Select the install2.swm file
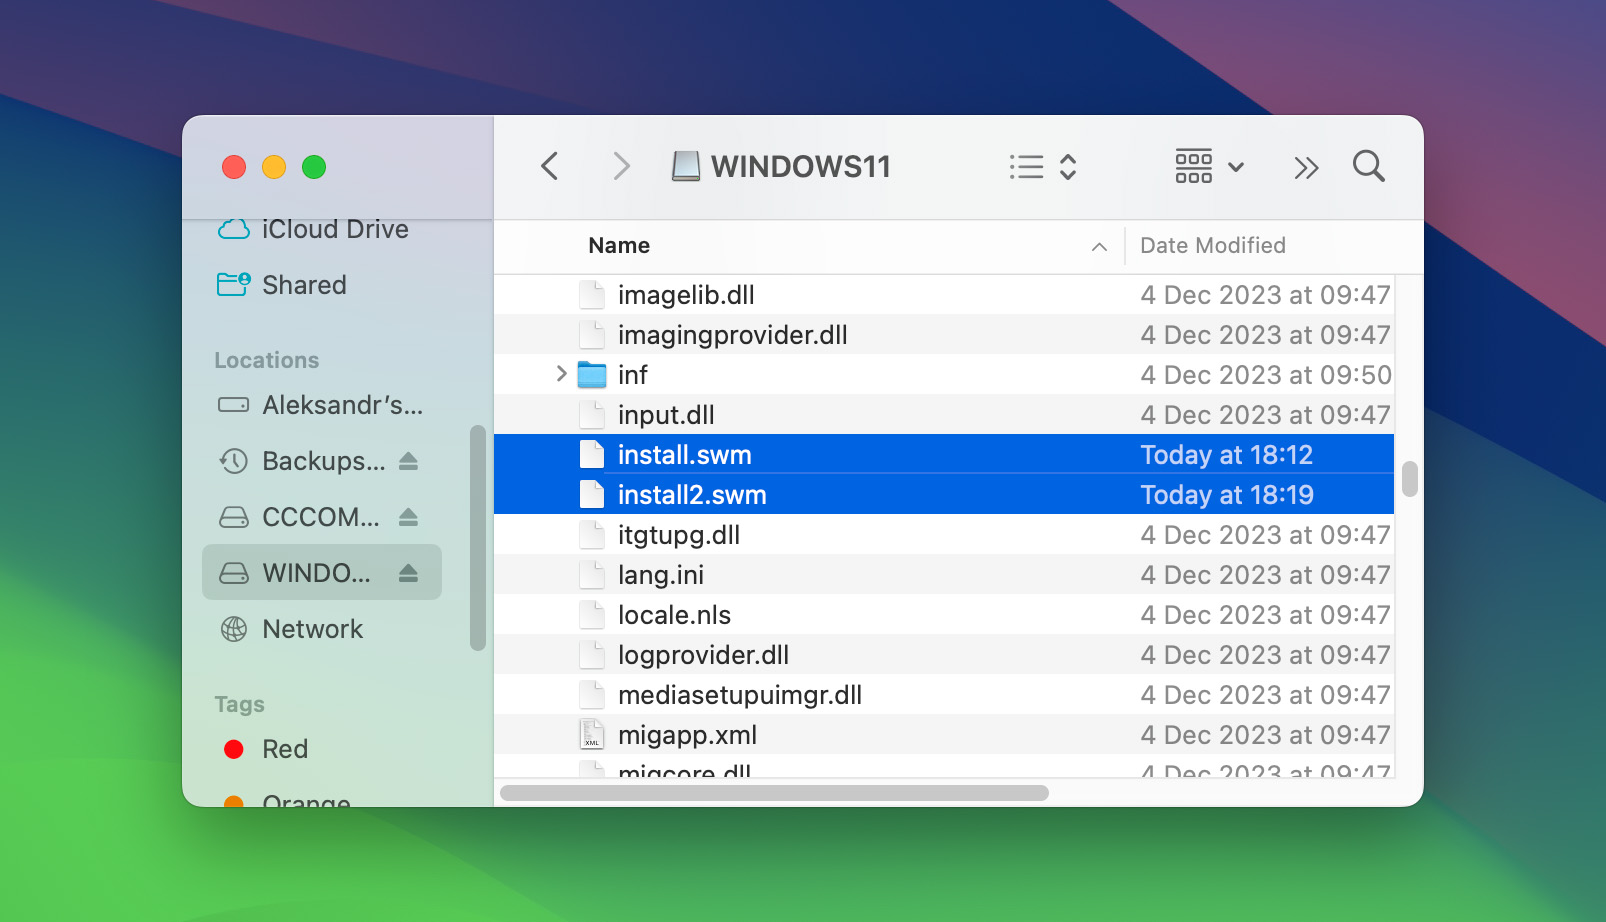 [x=691, y=494]
